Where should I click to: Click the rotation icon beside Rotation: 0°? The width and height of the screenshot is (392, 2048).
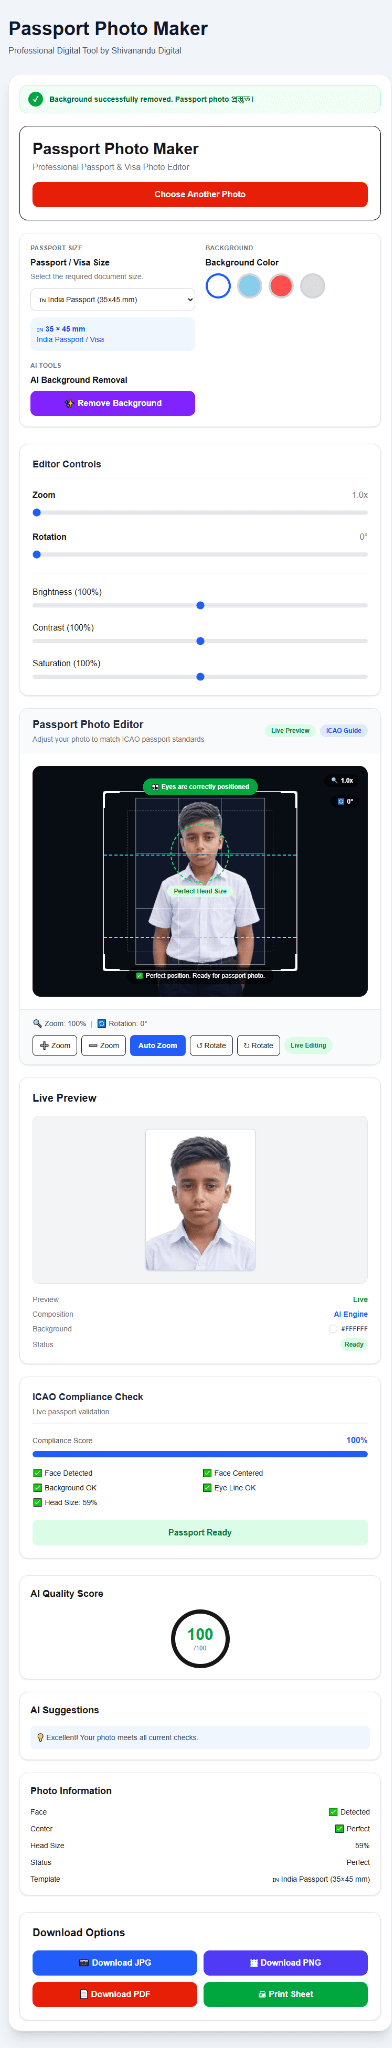101,1023
